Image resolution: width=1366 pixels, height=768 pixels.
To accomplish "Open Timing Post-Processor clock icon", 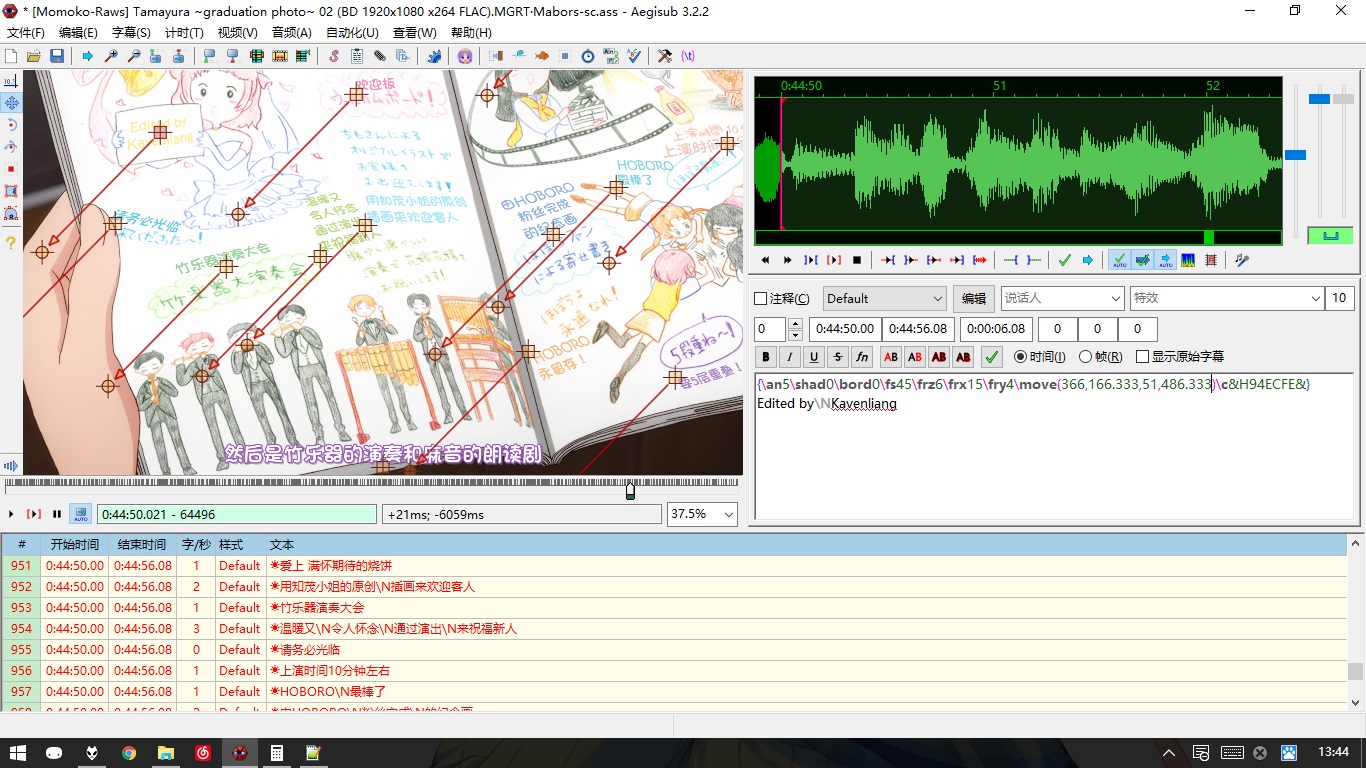I will (x=588, y=56).
